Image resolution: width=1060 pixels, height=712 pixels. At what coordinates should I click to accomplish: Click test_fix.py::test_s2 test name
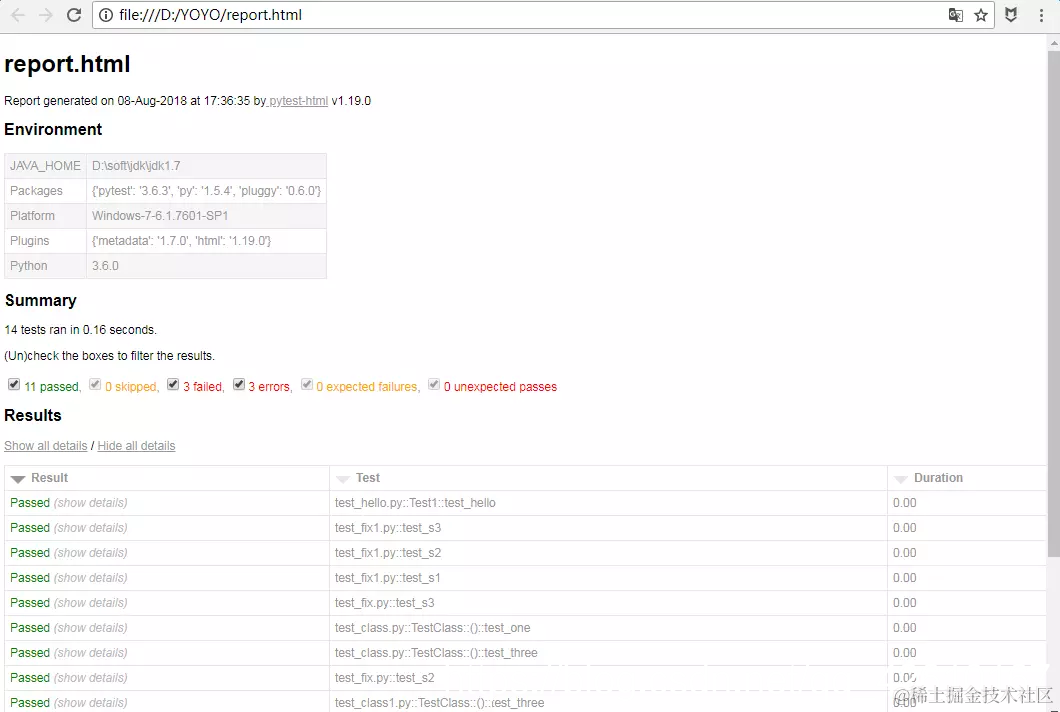pos(385,678)
